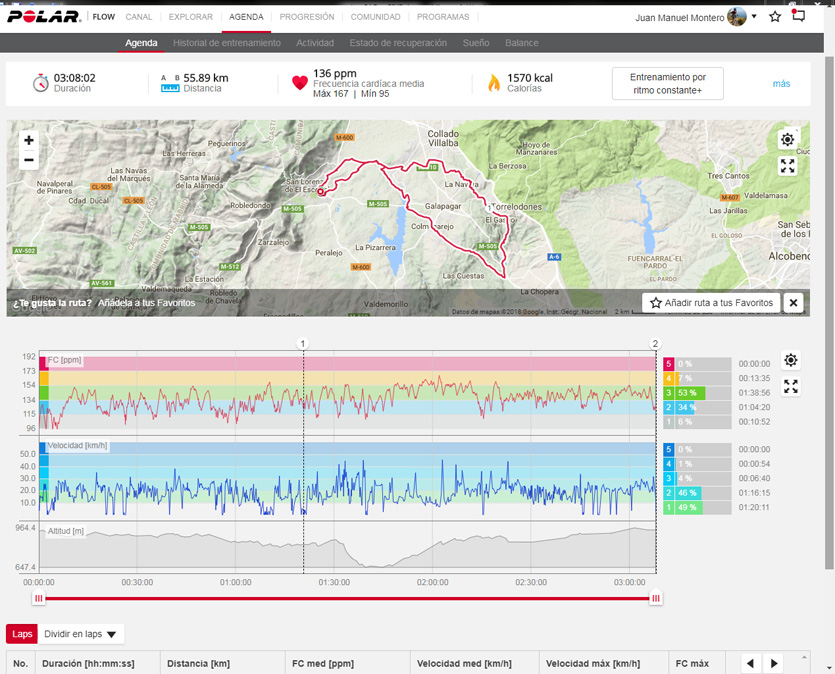Click the FLOW label beside logo
835x674 pixels.
[103, 17]
